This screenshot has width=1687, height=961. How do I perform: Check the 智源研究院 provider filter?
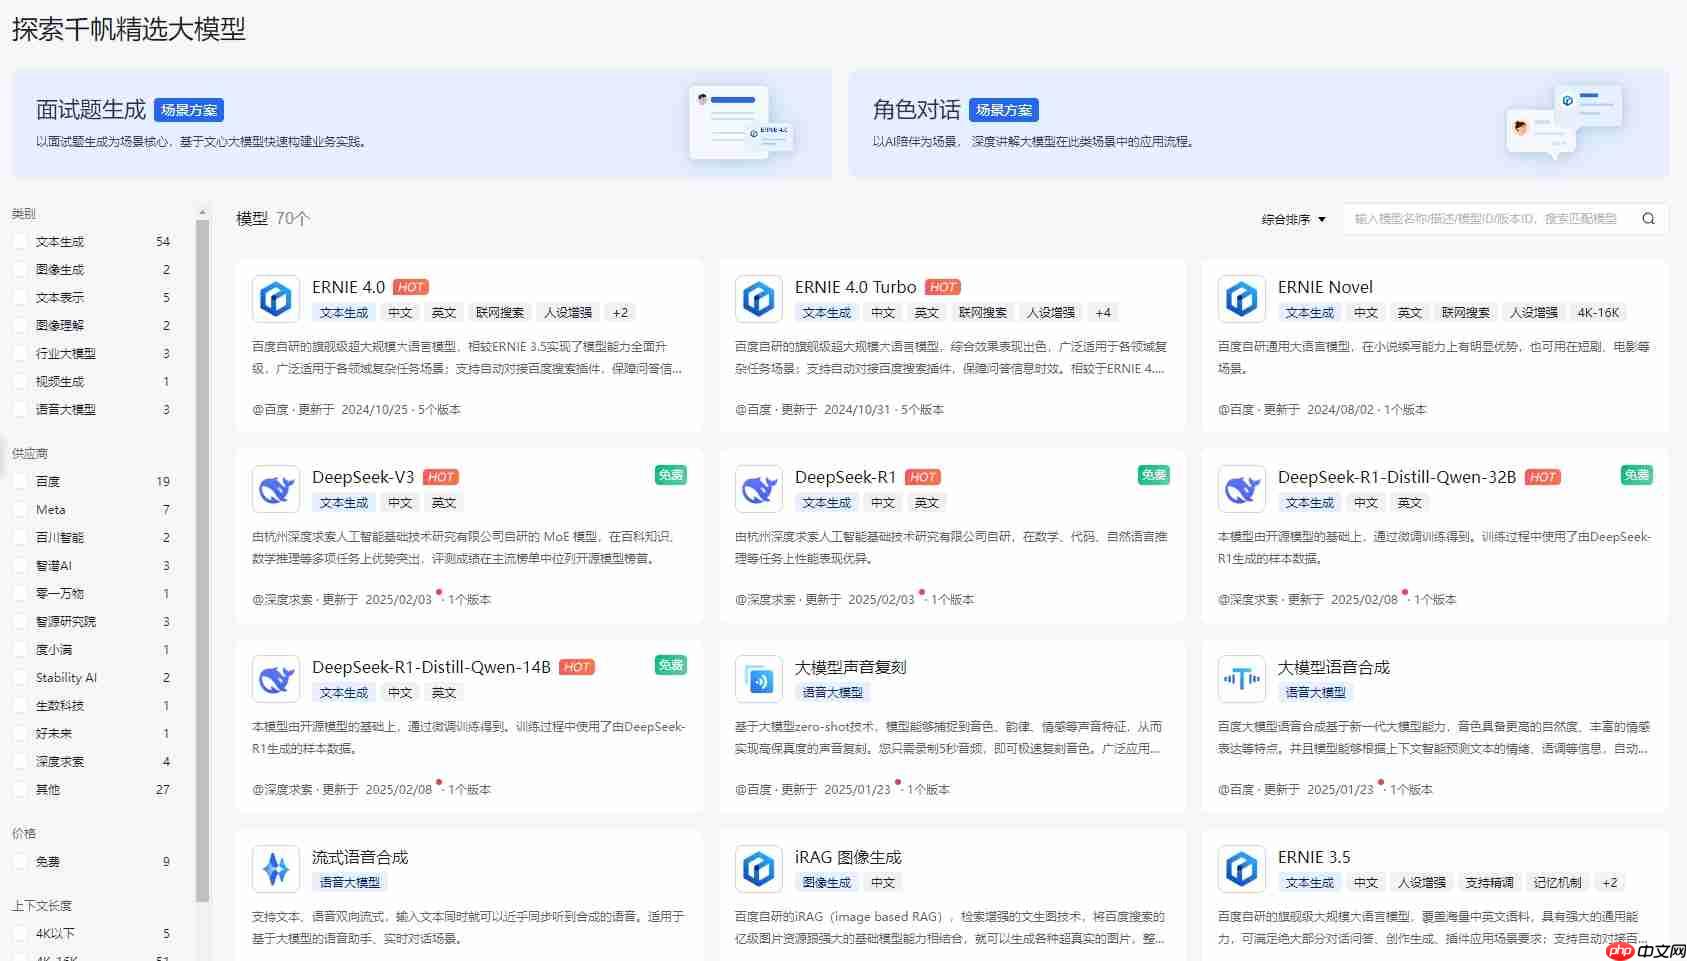click(x=20, y=621)
